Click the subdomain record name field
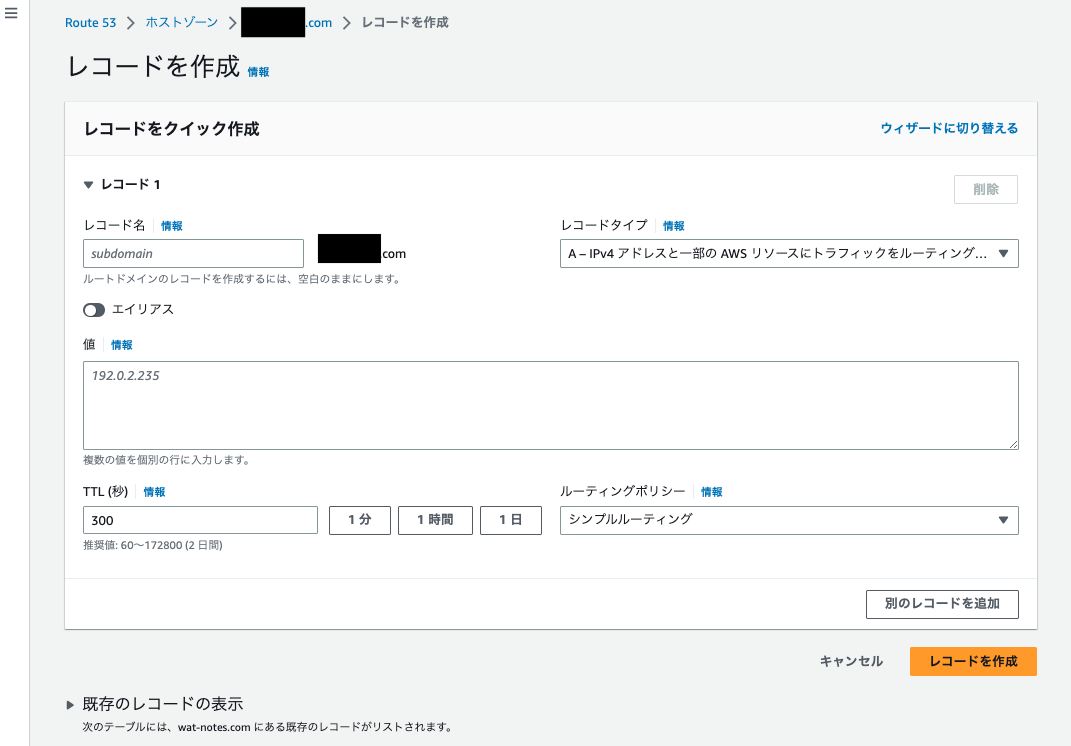Screen dimensions: 1071x746 point(193,254)
